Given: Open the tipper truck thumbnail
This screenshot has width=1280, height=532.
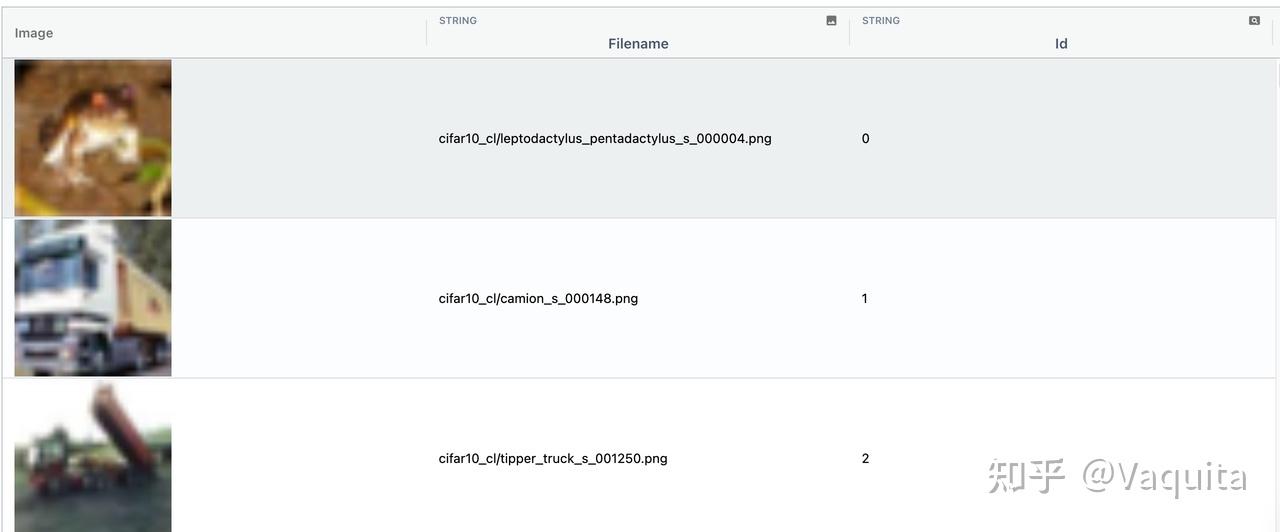Looking at the screenshot, I should point(93,456).
